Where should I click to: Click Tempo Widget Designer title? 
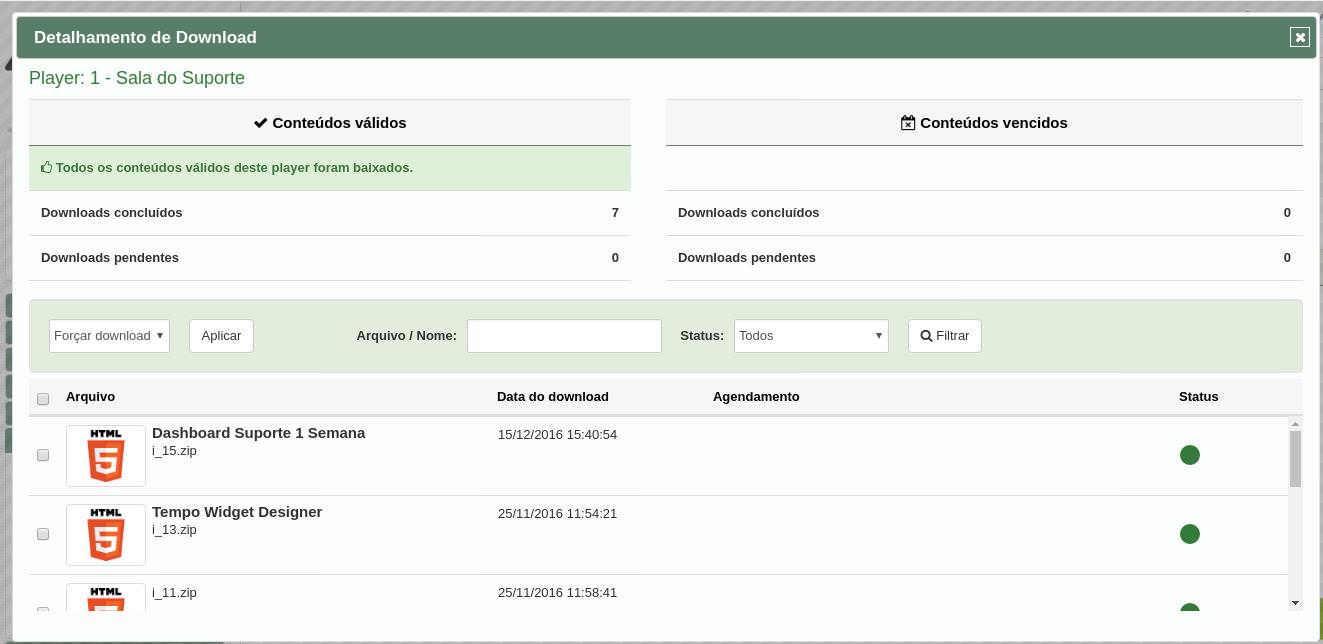point(237,512)
